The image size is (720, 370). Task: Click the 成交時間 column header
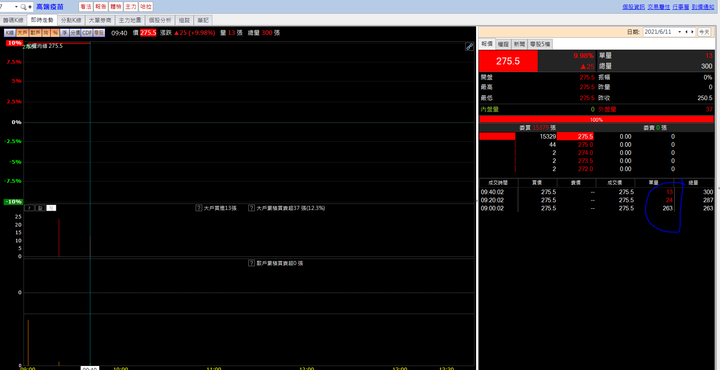499,183
